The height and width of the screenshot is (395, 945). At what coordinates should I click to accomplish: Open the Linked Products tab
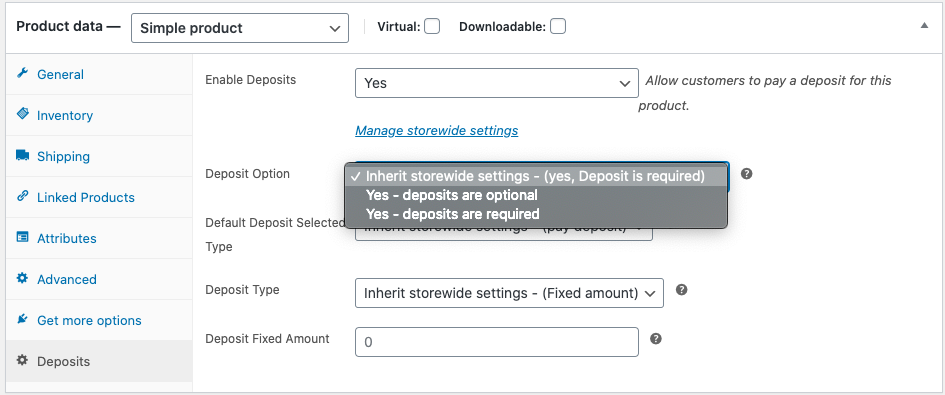click(99, 197)
